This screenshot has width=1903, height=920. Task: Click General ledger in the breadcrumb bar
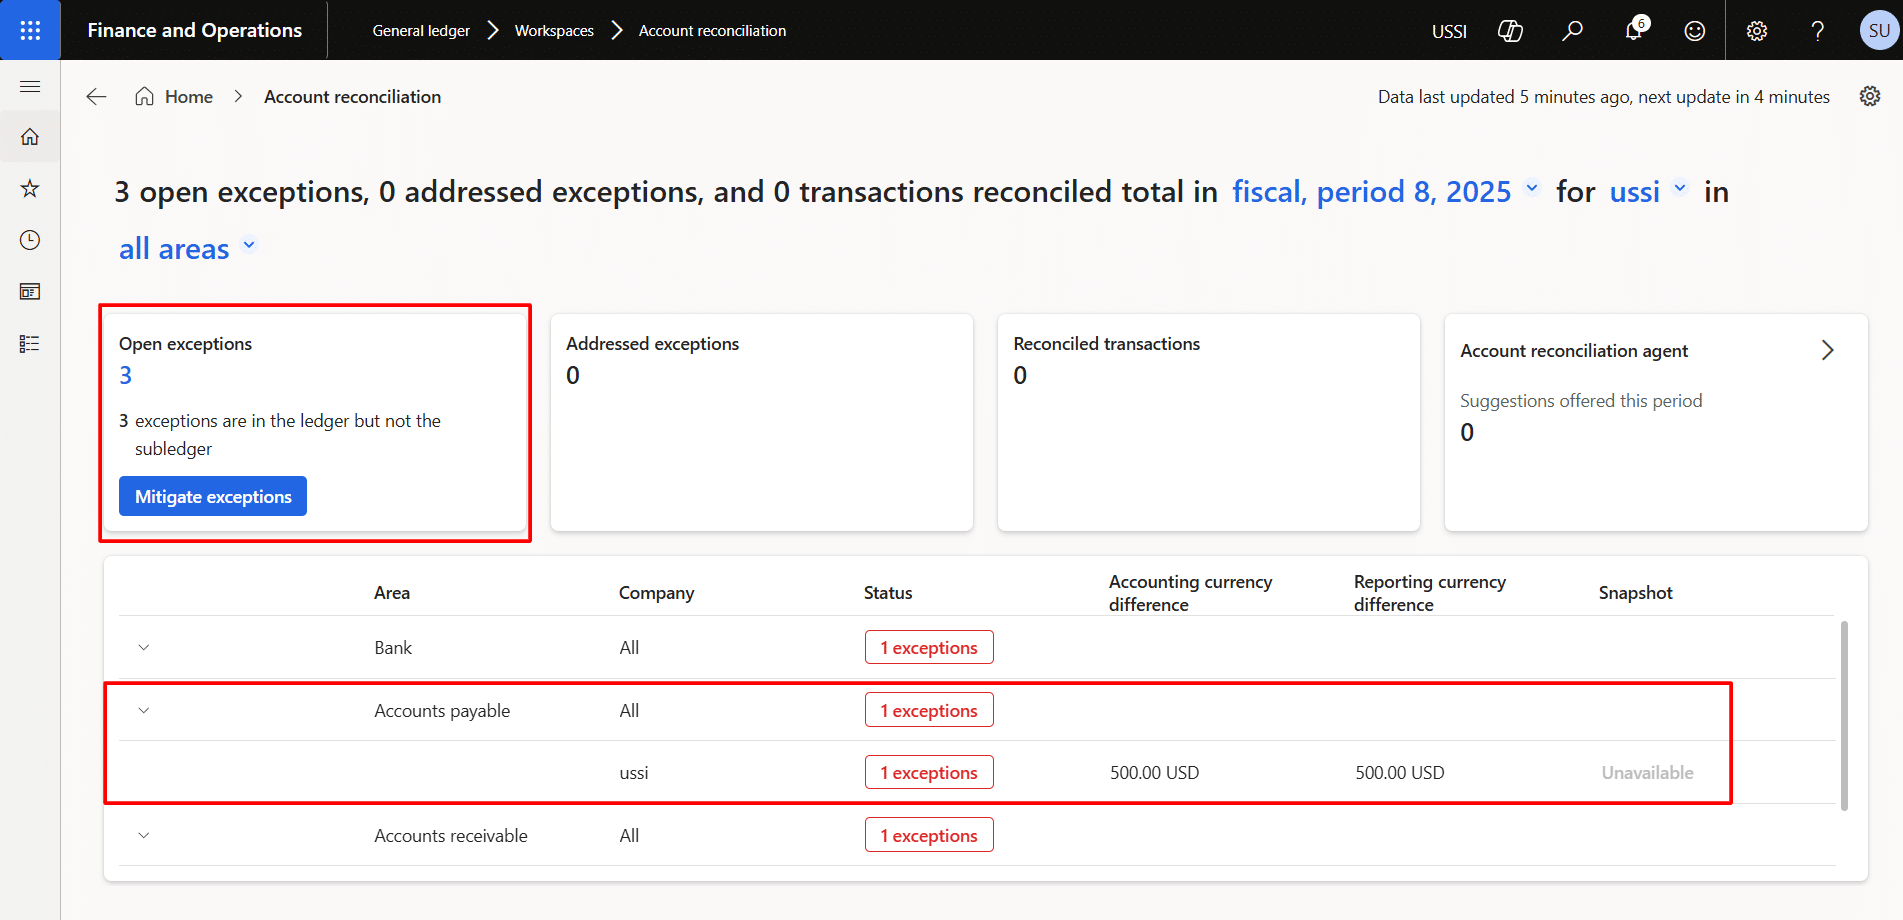click(421, 31)
